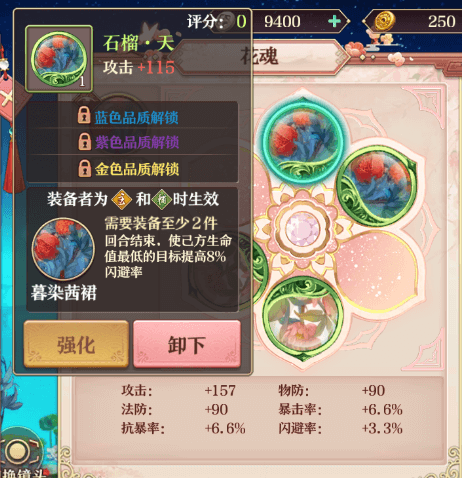Screen dimensions: 462x478
Task: Select the bottom pink lotus orb slot
Action: point(303,318)
